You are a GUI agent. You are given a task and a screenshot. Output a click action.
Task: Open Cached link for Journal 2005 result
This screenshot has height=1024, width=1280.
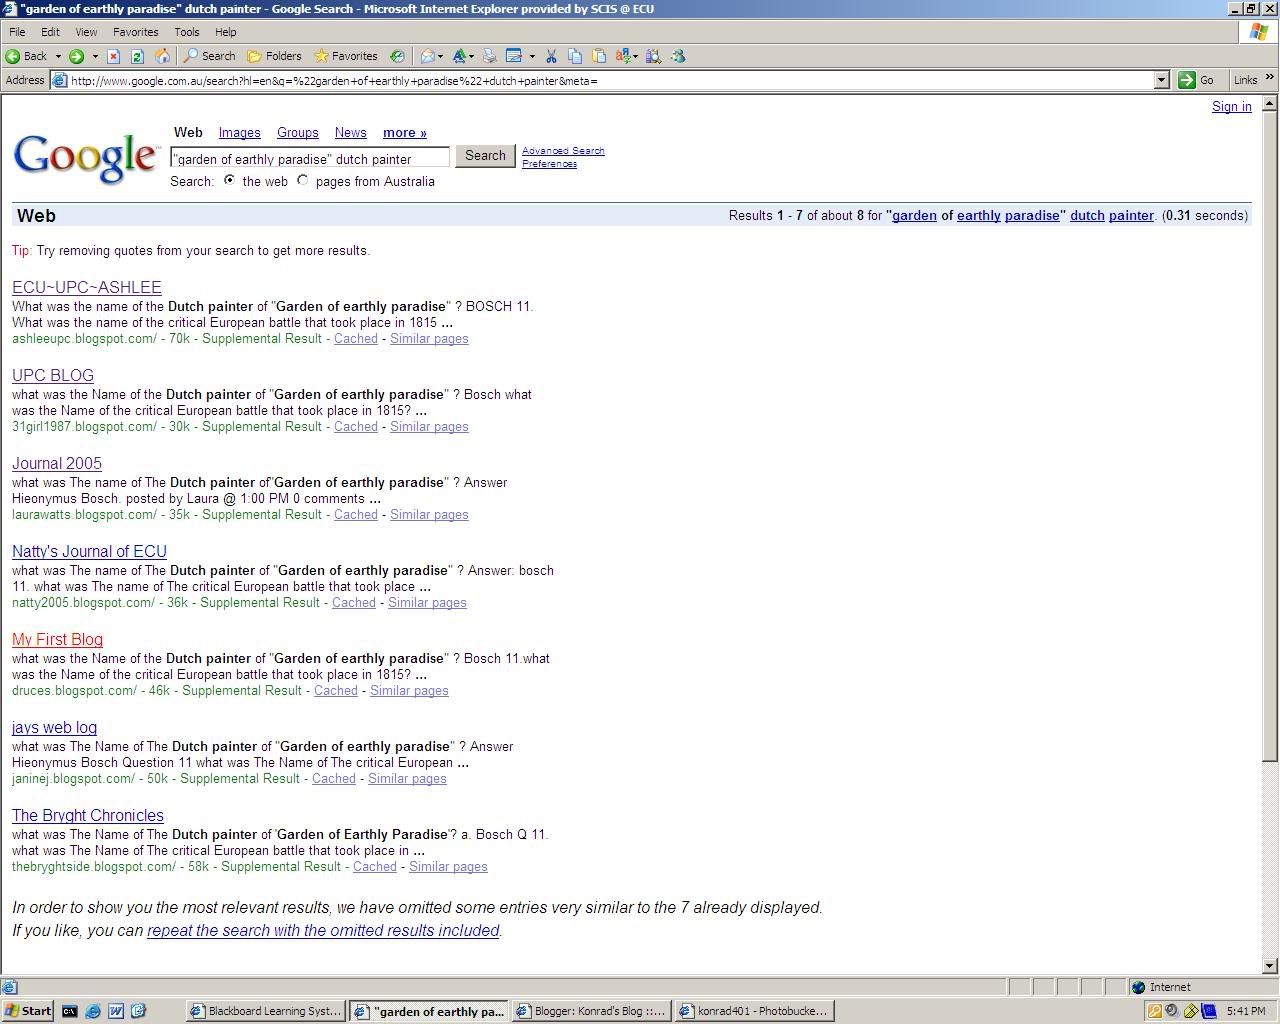[356, 515]
